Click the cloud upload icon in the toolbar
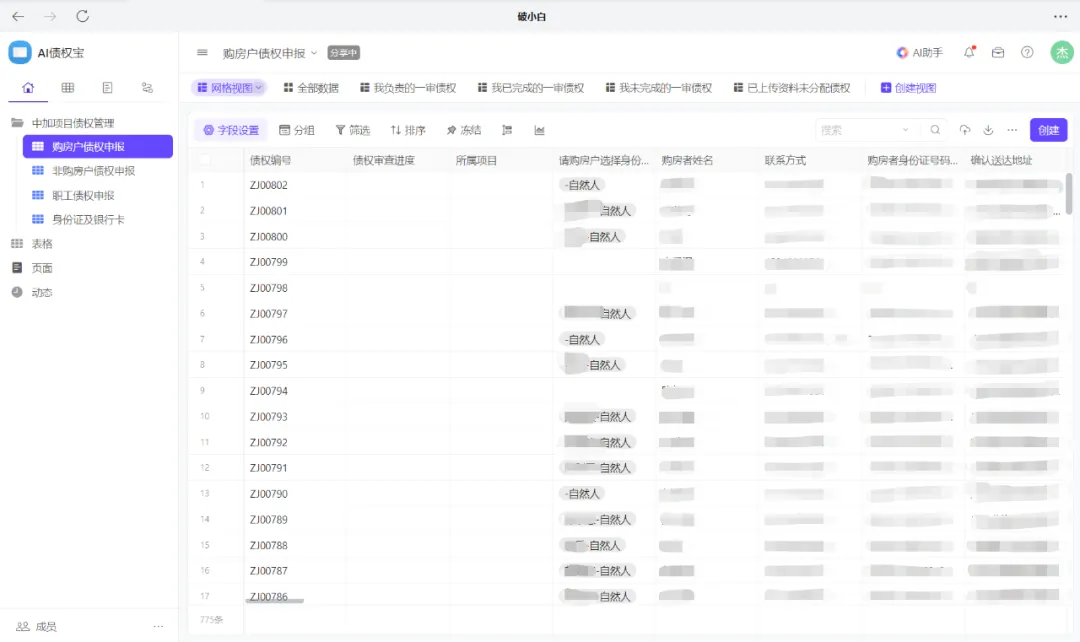The image size is (1080, 642). (x=965, y=130)
